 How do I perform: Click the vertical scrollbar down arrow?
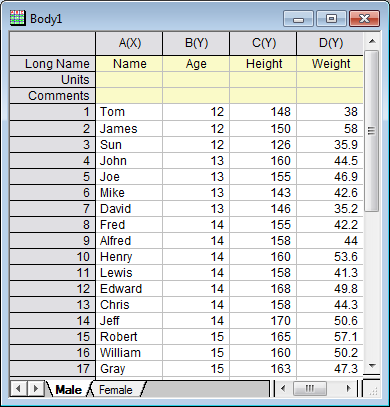point(372,366)
